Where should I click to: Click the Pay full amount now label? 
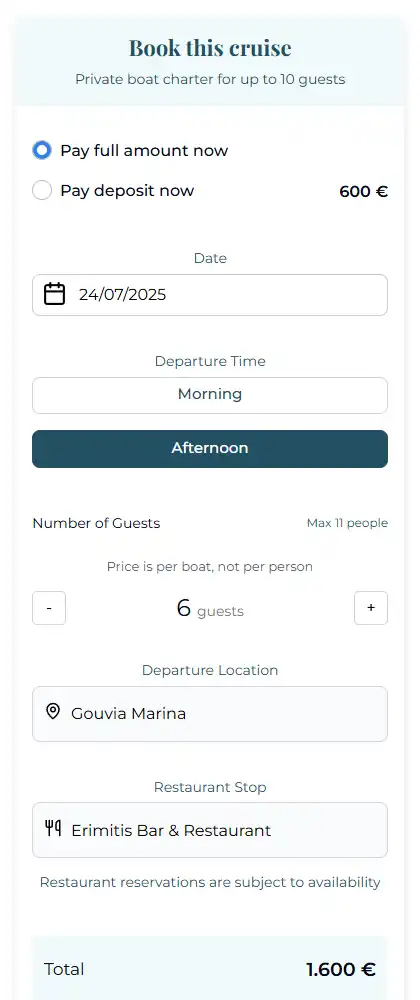pos(144,151)
